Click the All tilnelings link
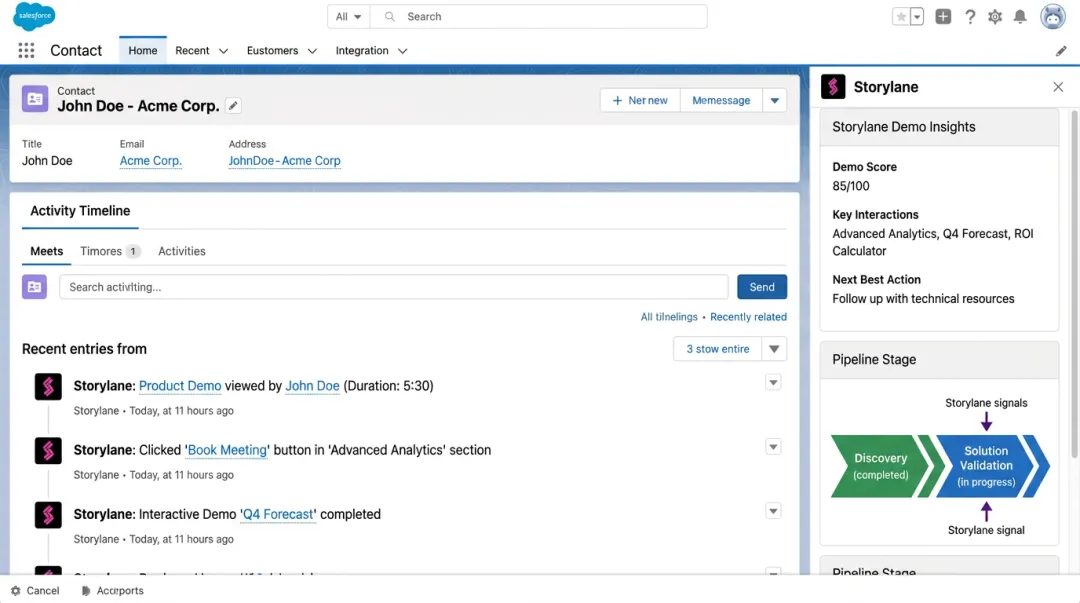 (669, 317)
